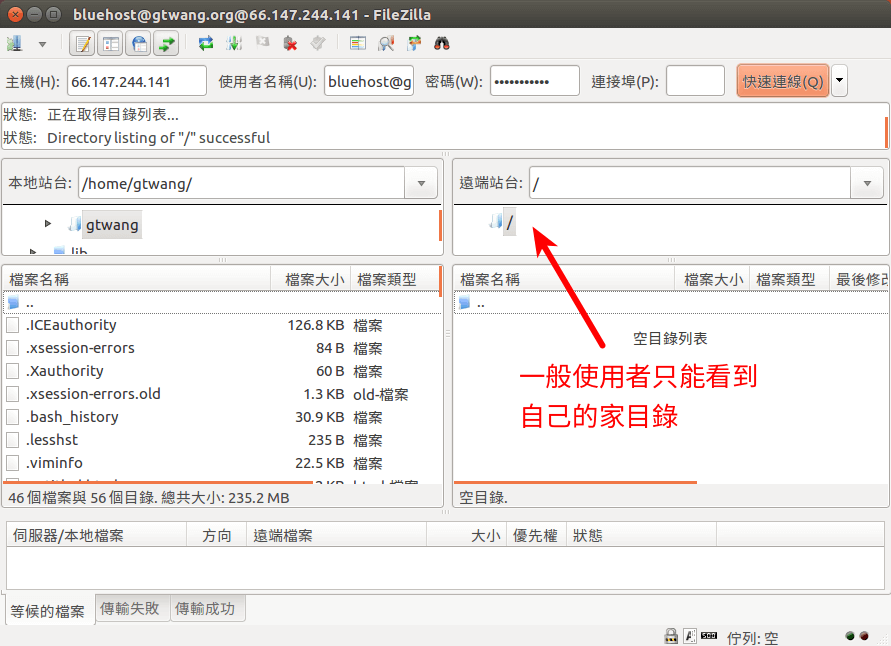Click the refresh file lists icon
891x646 pixels.
coord(206,44)
